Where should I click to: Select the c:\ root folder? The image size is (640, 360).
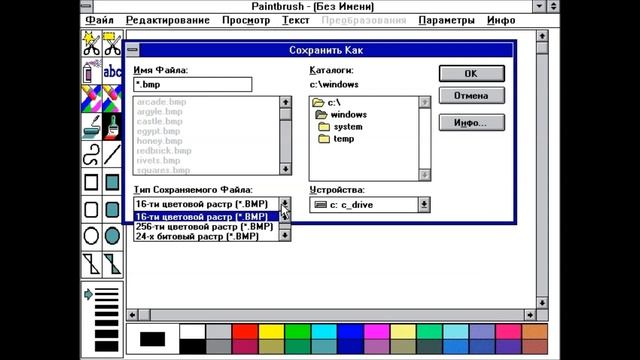326,102
